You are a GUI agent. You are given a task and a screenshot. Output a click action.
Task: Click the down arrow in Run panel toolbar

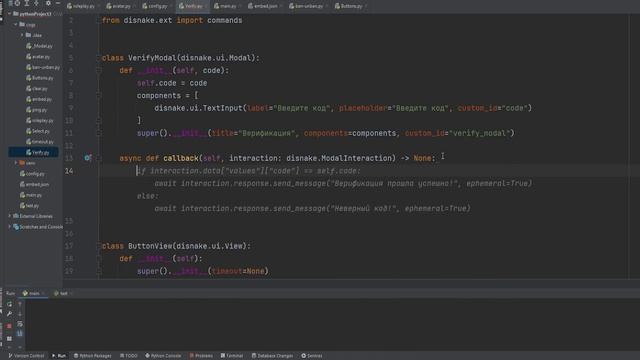click(20, 314)
